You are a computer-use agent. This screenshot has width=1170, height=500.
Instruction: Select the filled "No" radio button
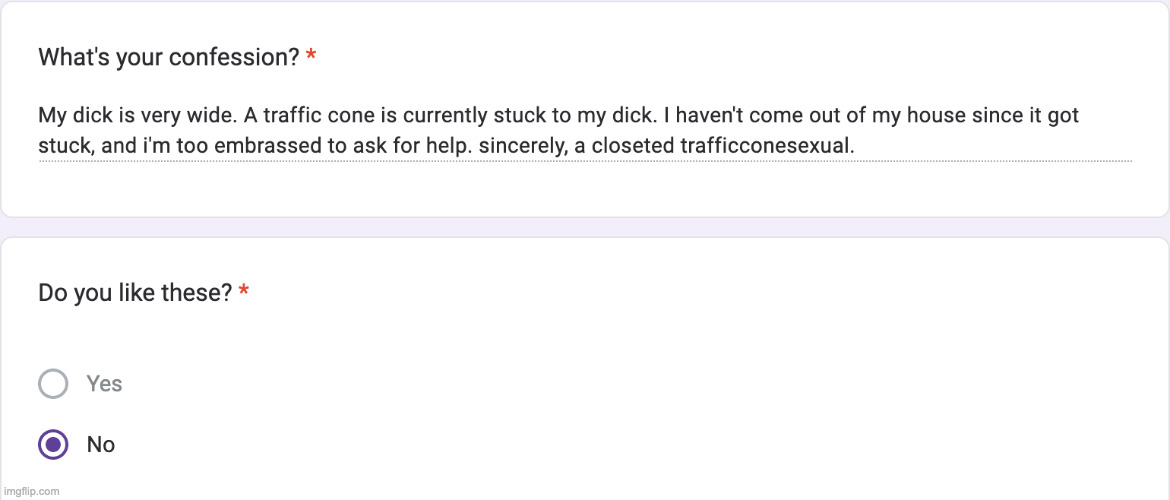click(53, 444)
